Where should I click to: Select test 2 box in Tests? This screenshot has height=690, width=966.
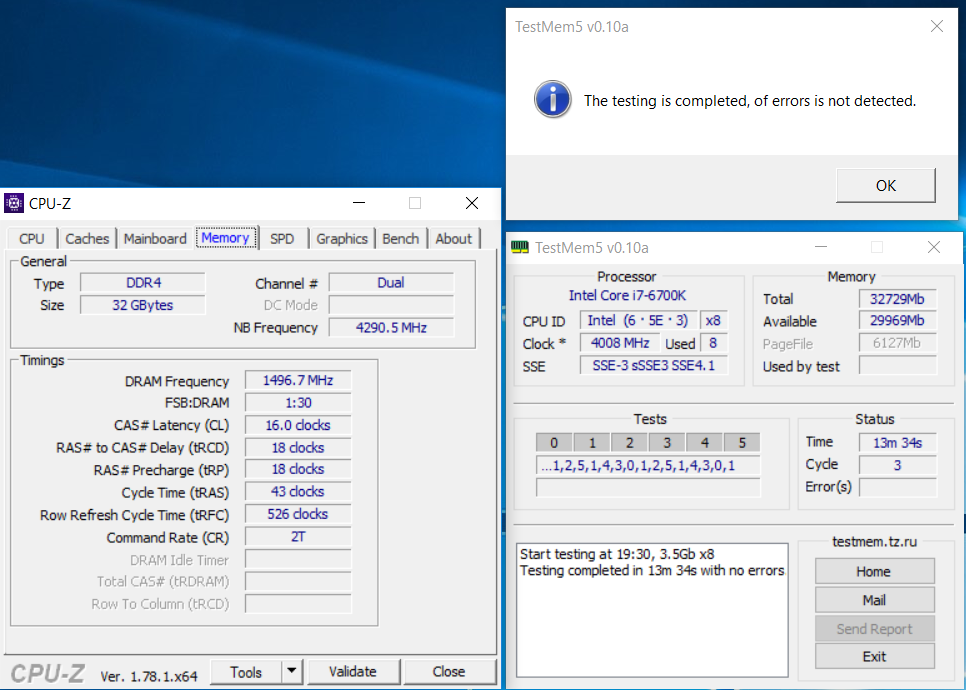(630, 442)
